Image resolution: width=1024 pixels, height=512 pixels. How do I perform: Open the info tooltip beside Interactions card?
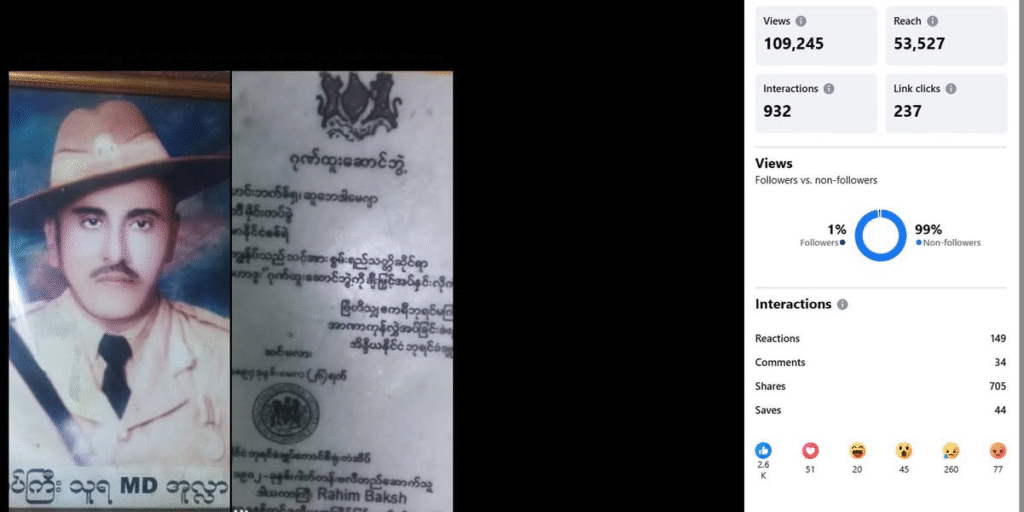pos(829,89)
